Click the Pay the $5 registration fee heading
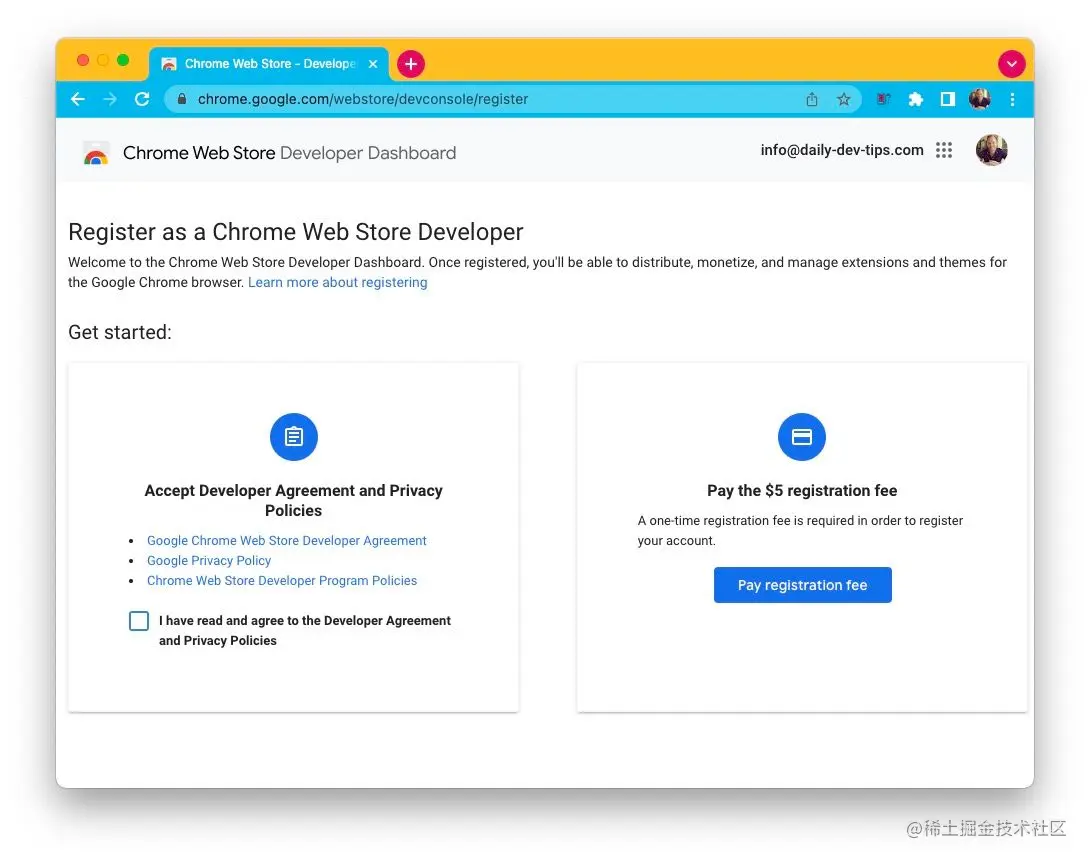This screenshot has width=1090, height=862. (802, 490)
